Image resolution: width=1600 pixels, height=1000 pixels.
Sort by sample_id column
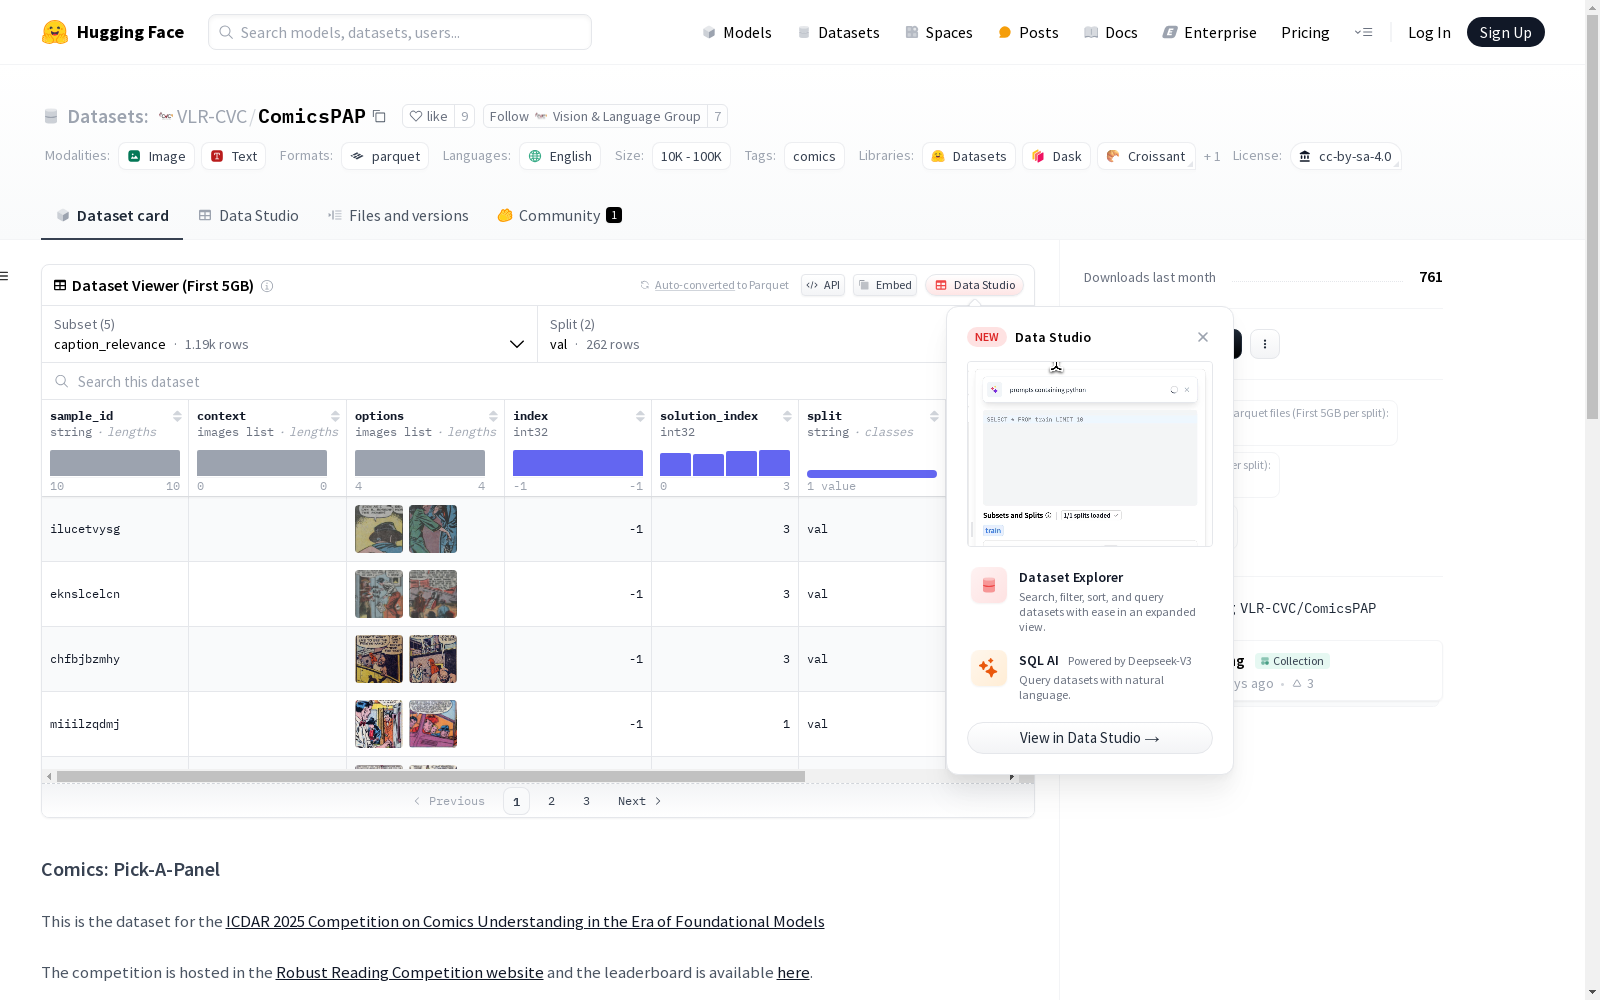[177, 416]
